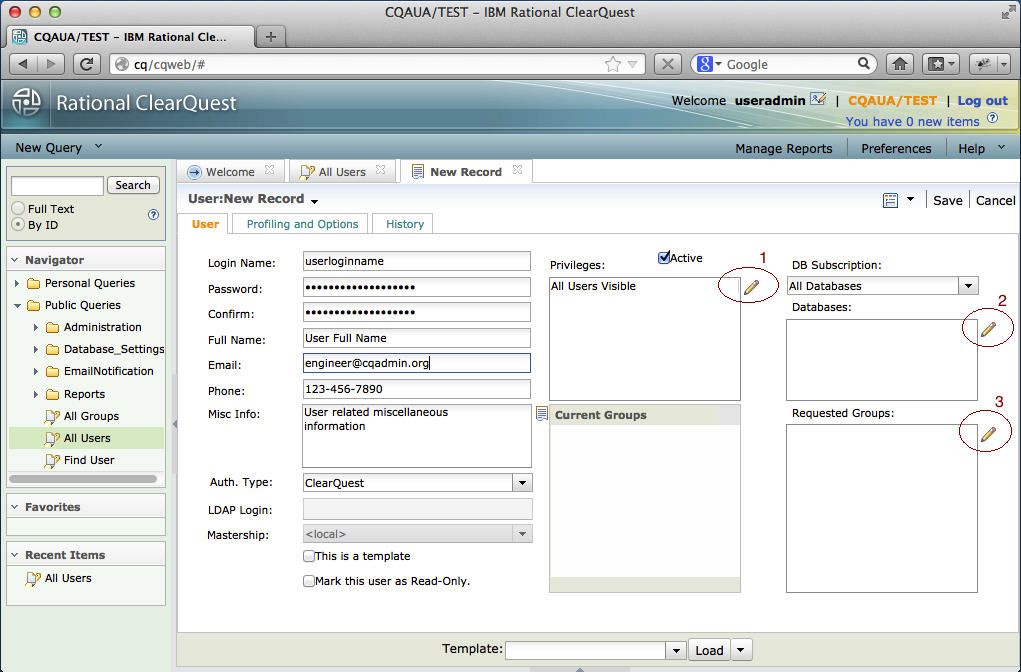The image size is (1021, 672).
Task: Collapse the Public Queries folder
Action: pos(17,305)
